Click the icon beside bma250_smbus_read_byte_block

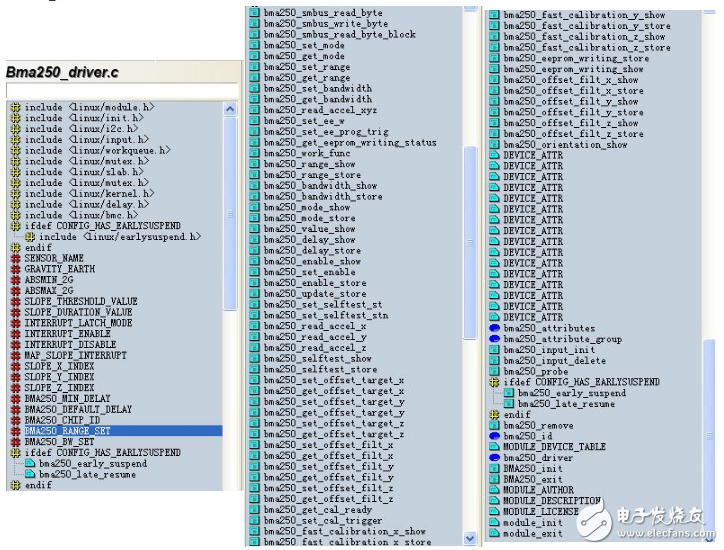click(254, 34)
